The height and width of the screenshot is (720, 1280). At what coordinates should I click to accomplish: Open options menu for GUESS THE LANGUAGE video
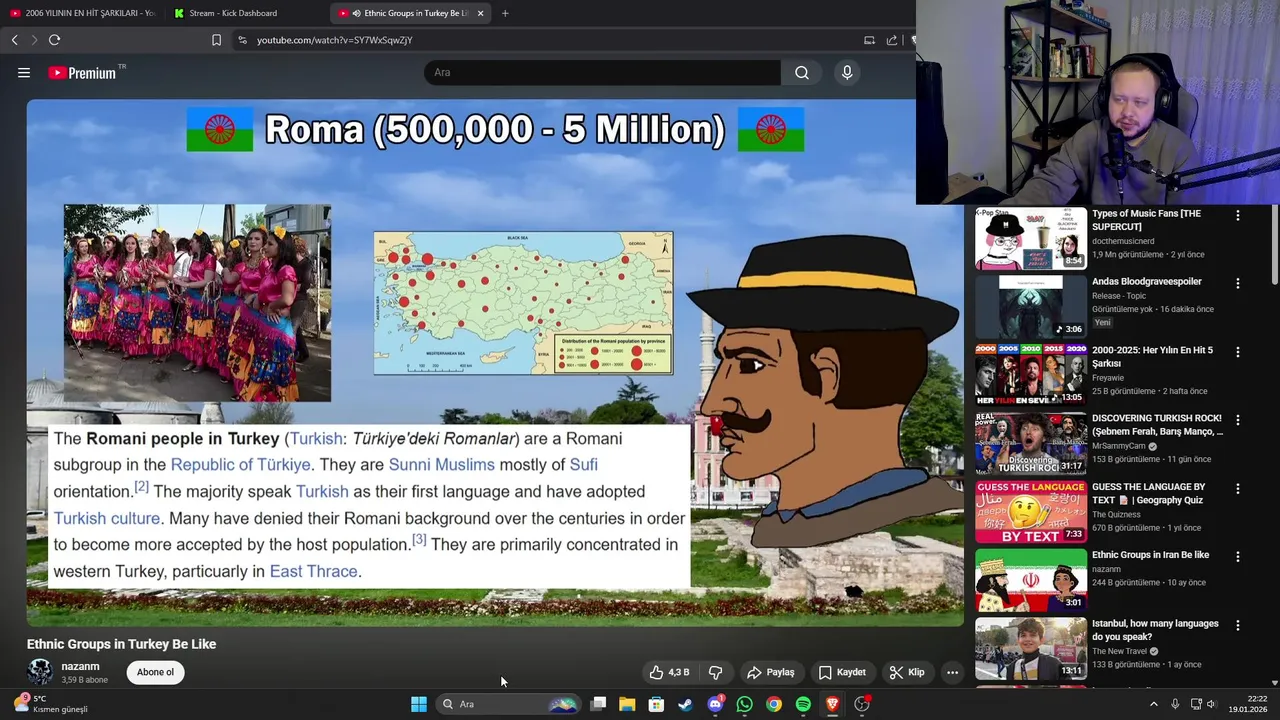[x=1237, y=489]
